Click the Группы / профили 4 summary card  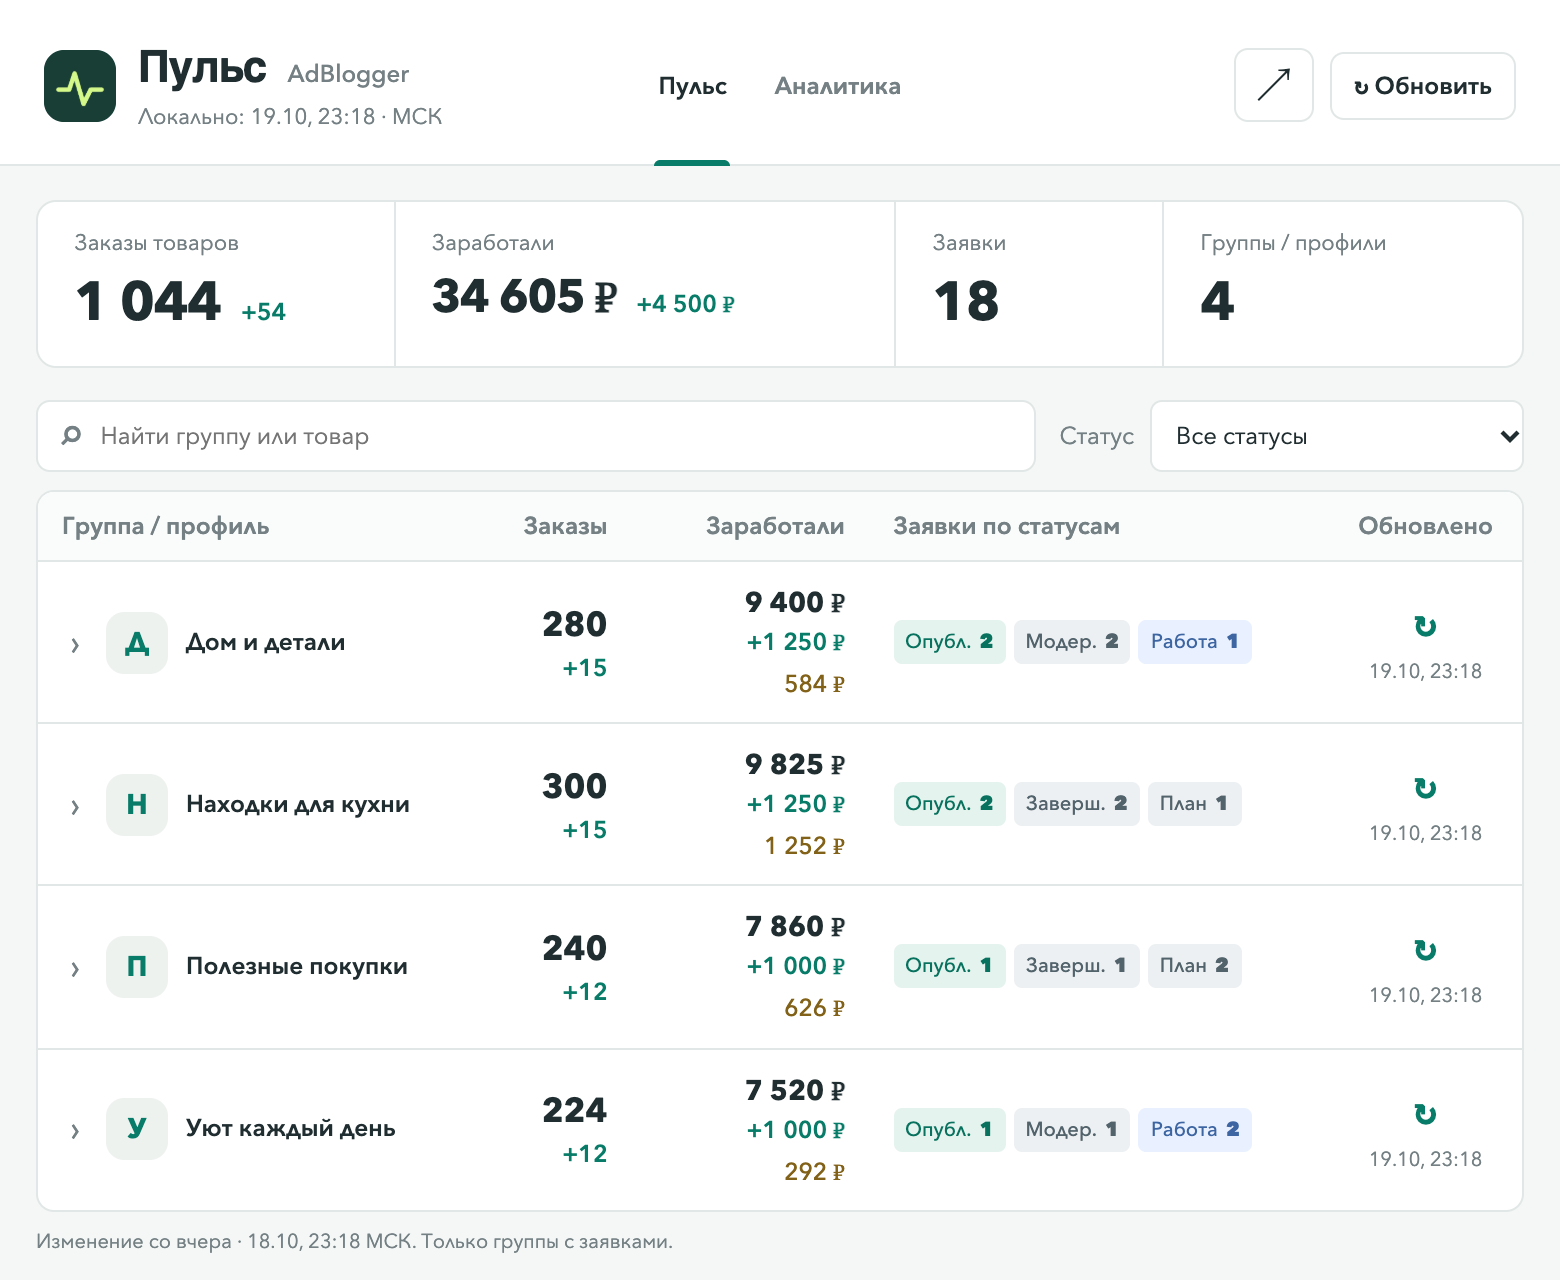point(1343,284)
